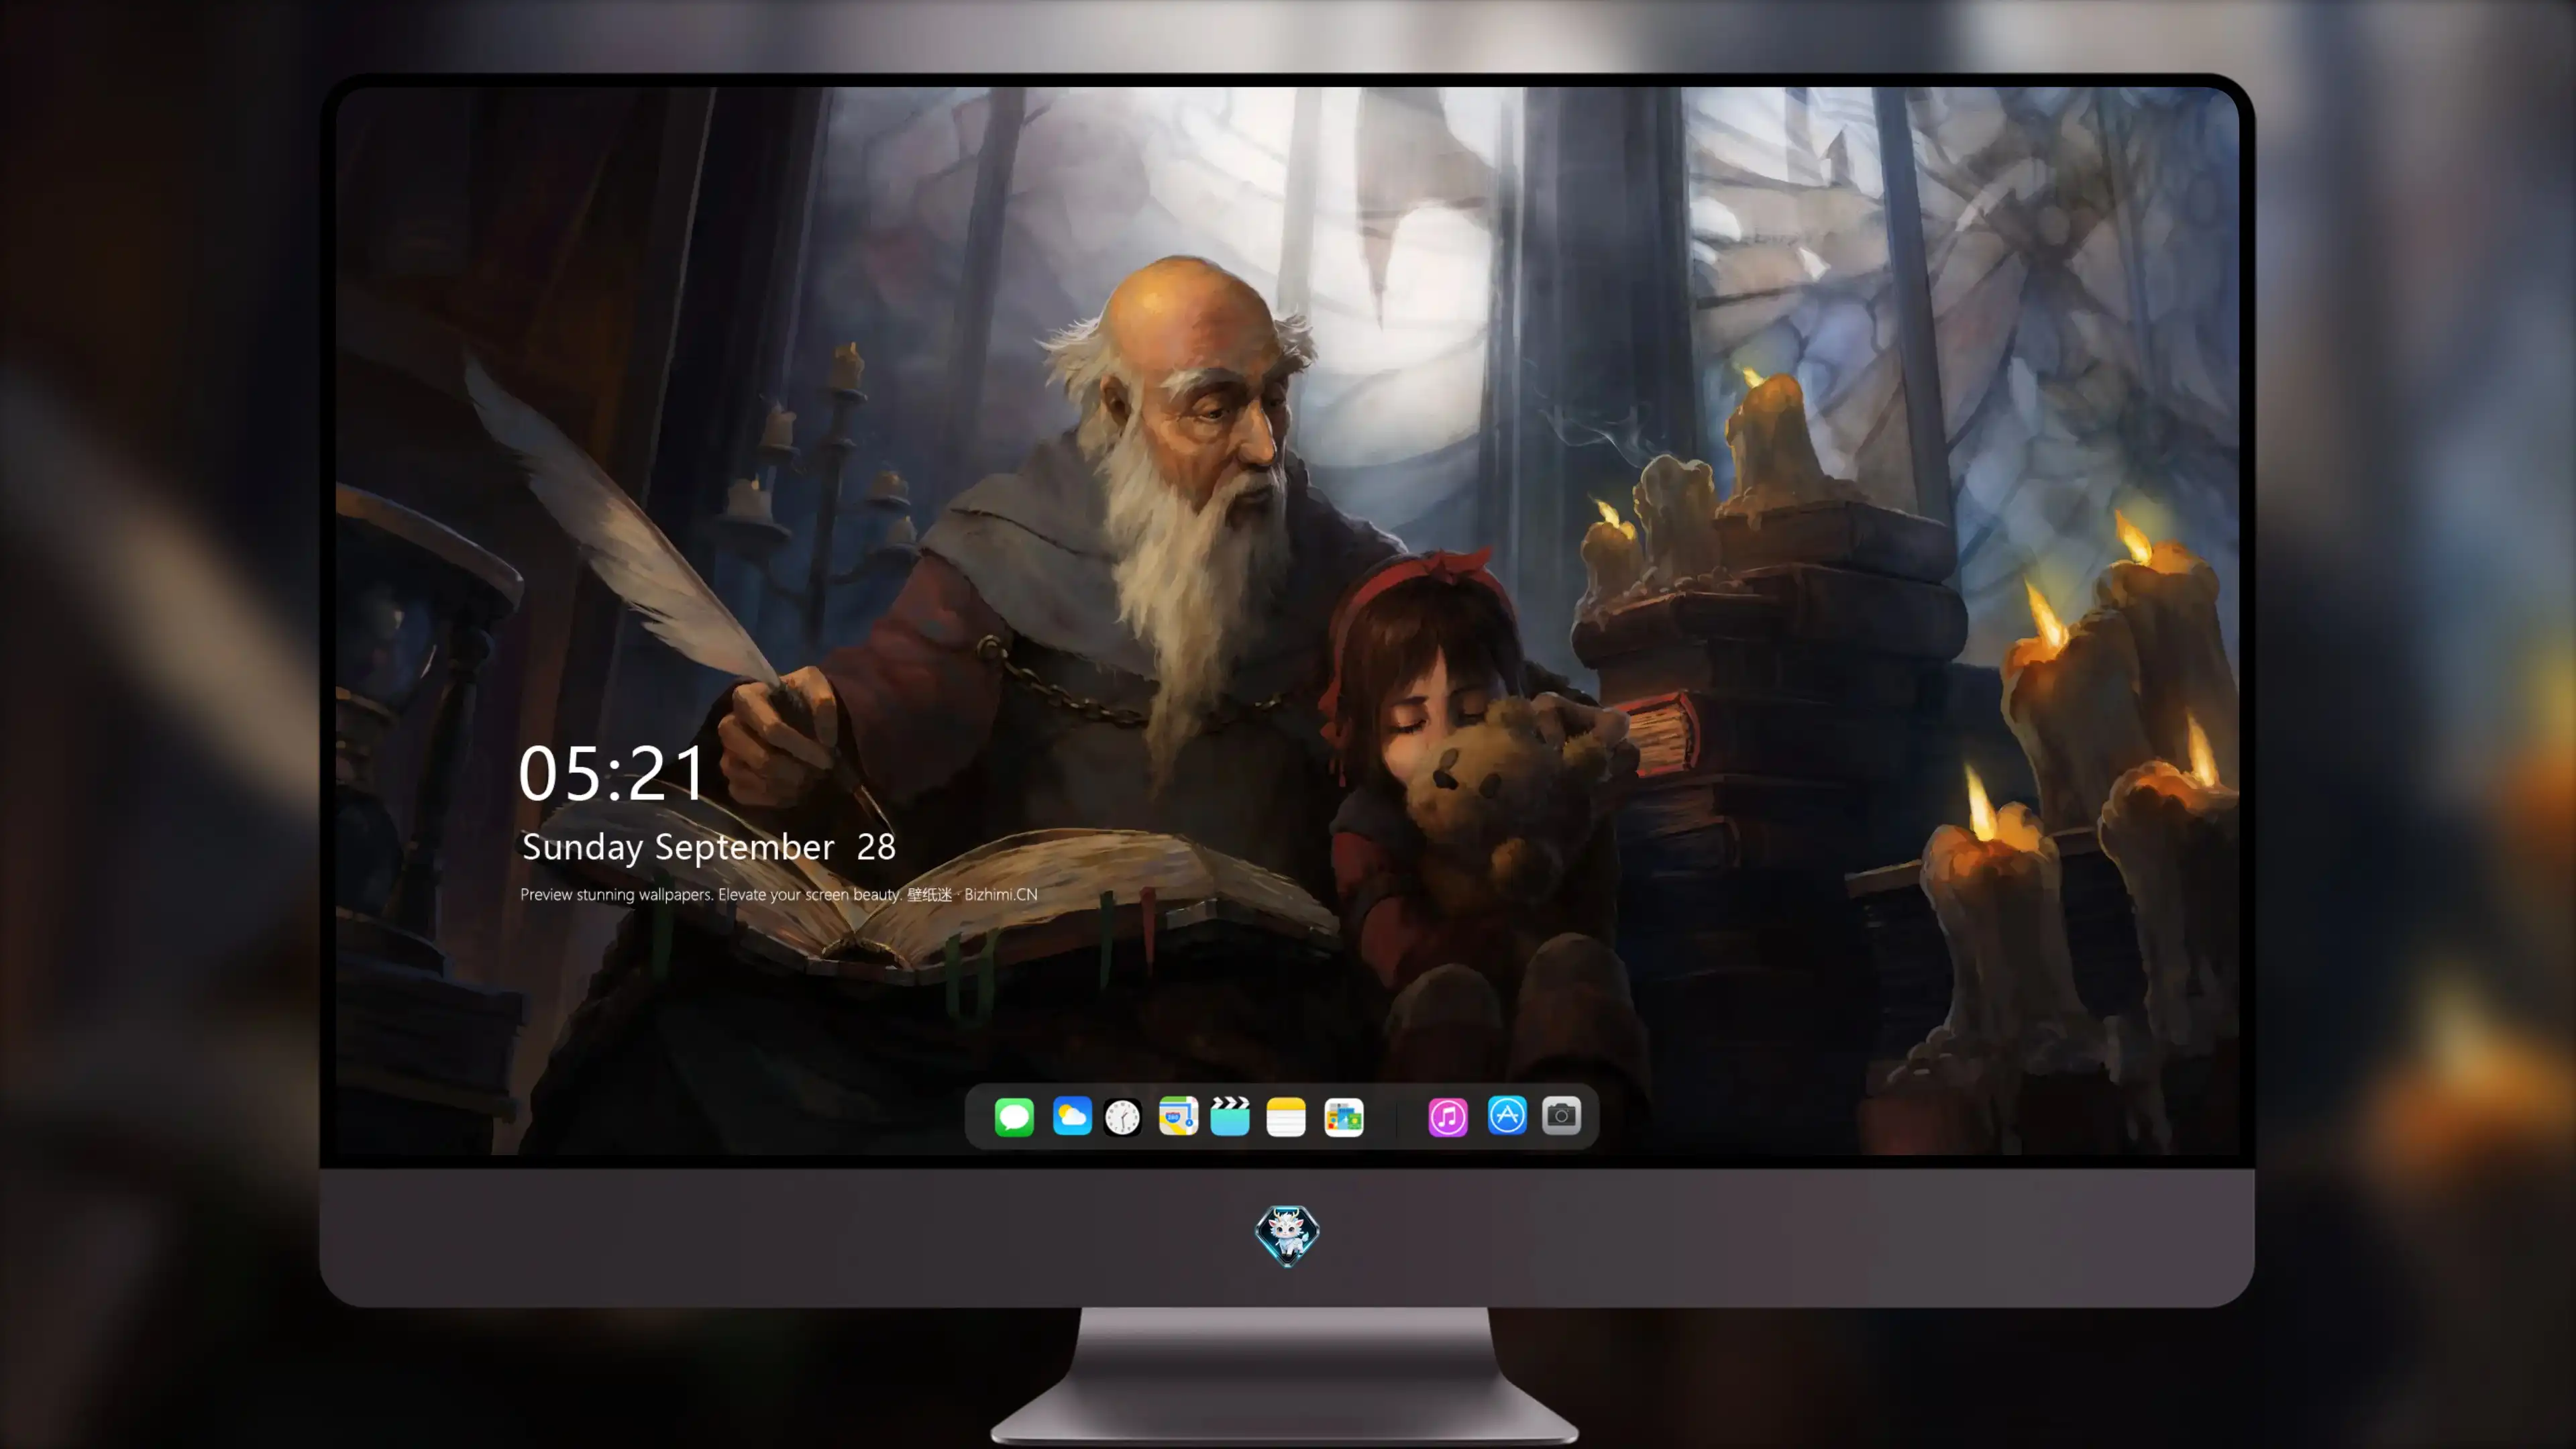Open the gray Camera app in the dock

1561,1115
